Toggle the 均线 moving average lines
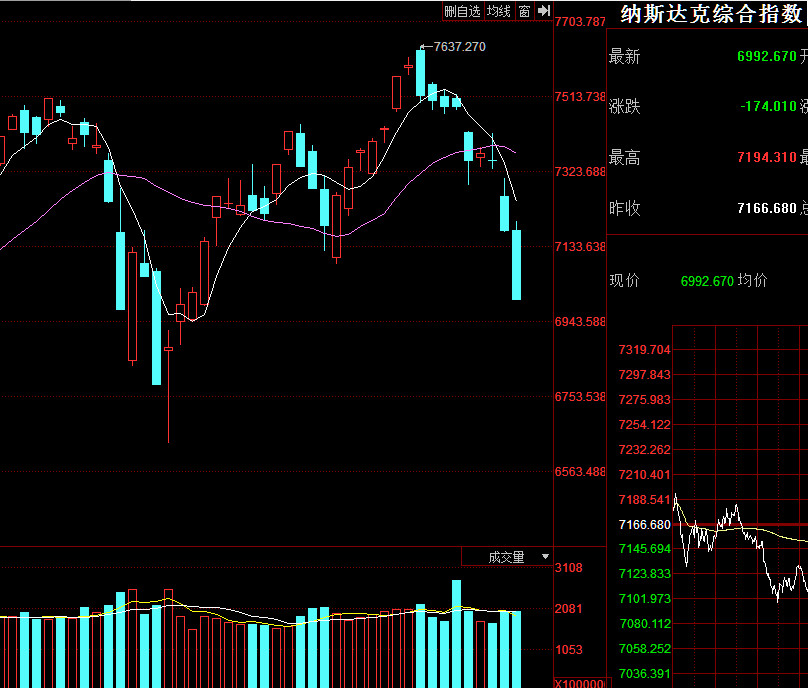 pyautogui.click(x=499, y=11)
